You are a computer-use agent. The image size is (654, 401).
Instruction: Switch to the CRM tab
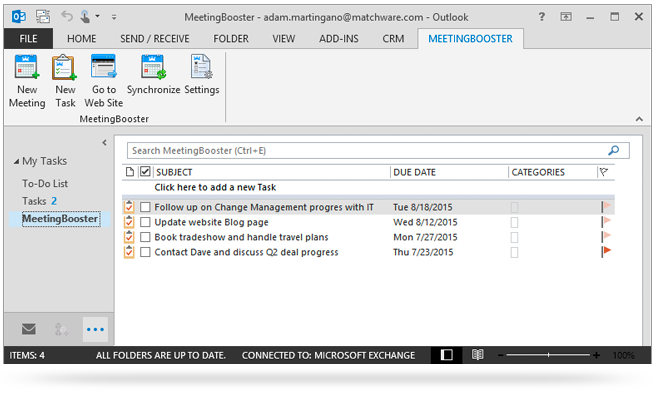pyautogui.click(x=393, y=39)
